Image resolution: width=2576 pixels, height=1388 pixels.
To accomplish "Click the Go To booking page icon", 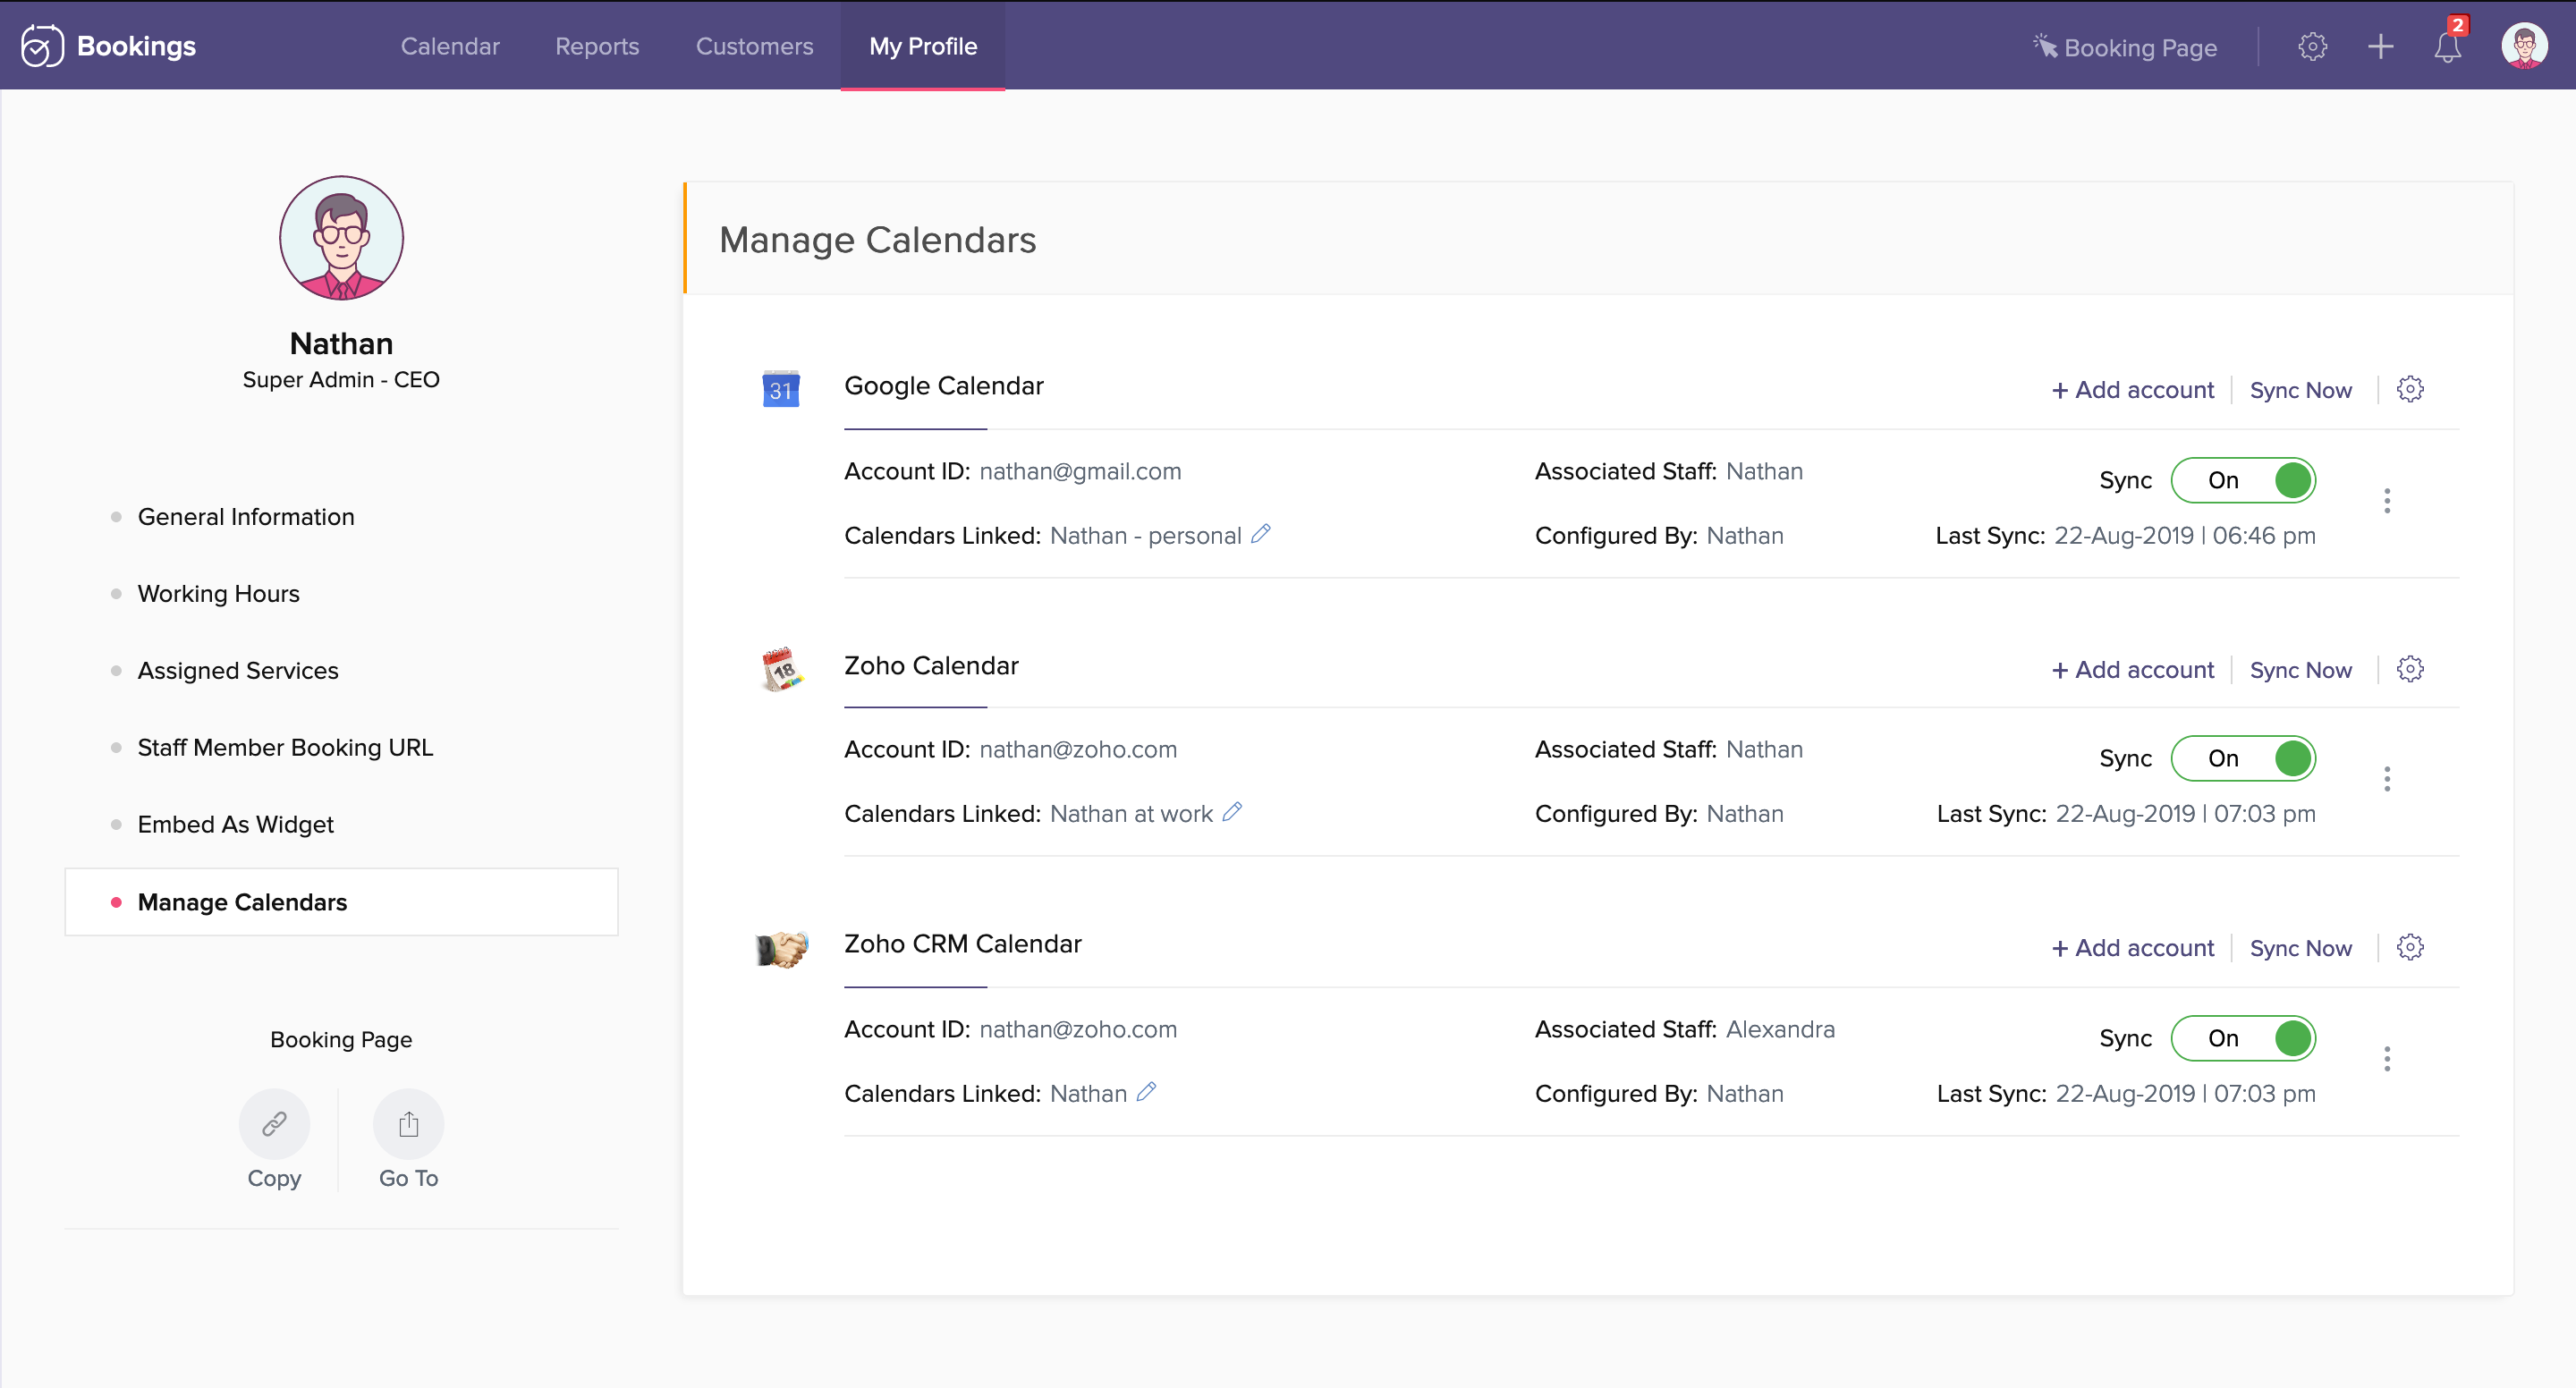I will (x=408, y=1124).
